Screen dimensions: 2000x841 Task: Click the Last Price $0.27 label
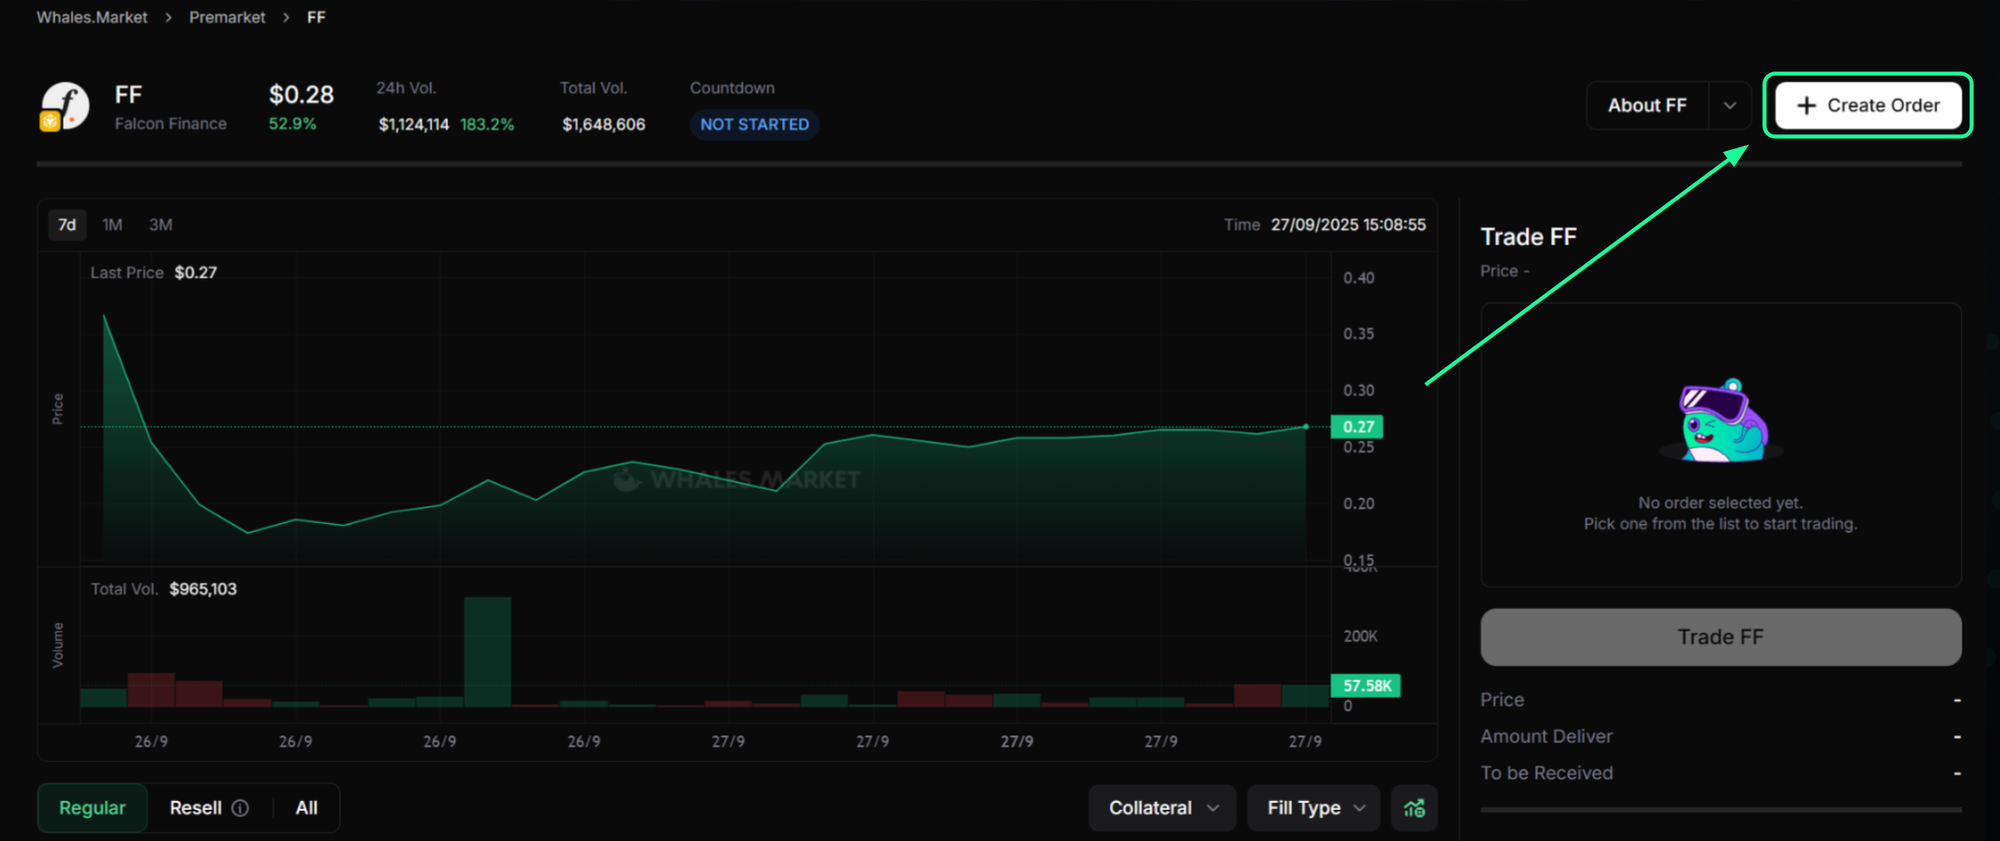point(153,273)
